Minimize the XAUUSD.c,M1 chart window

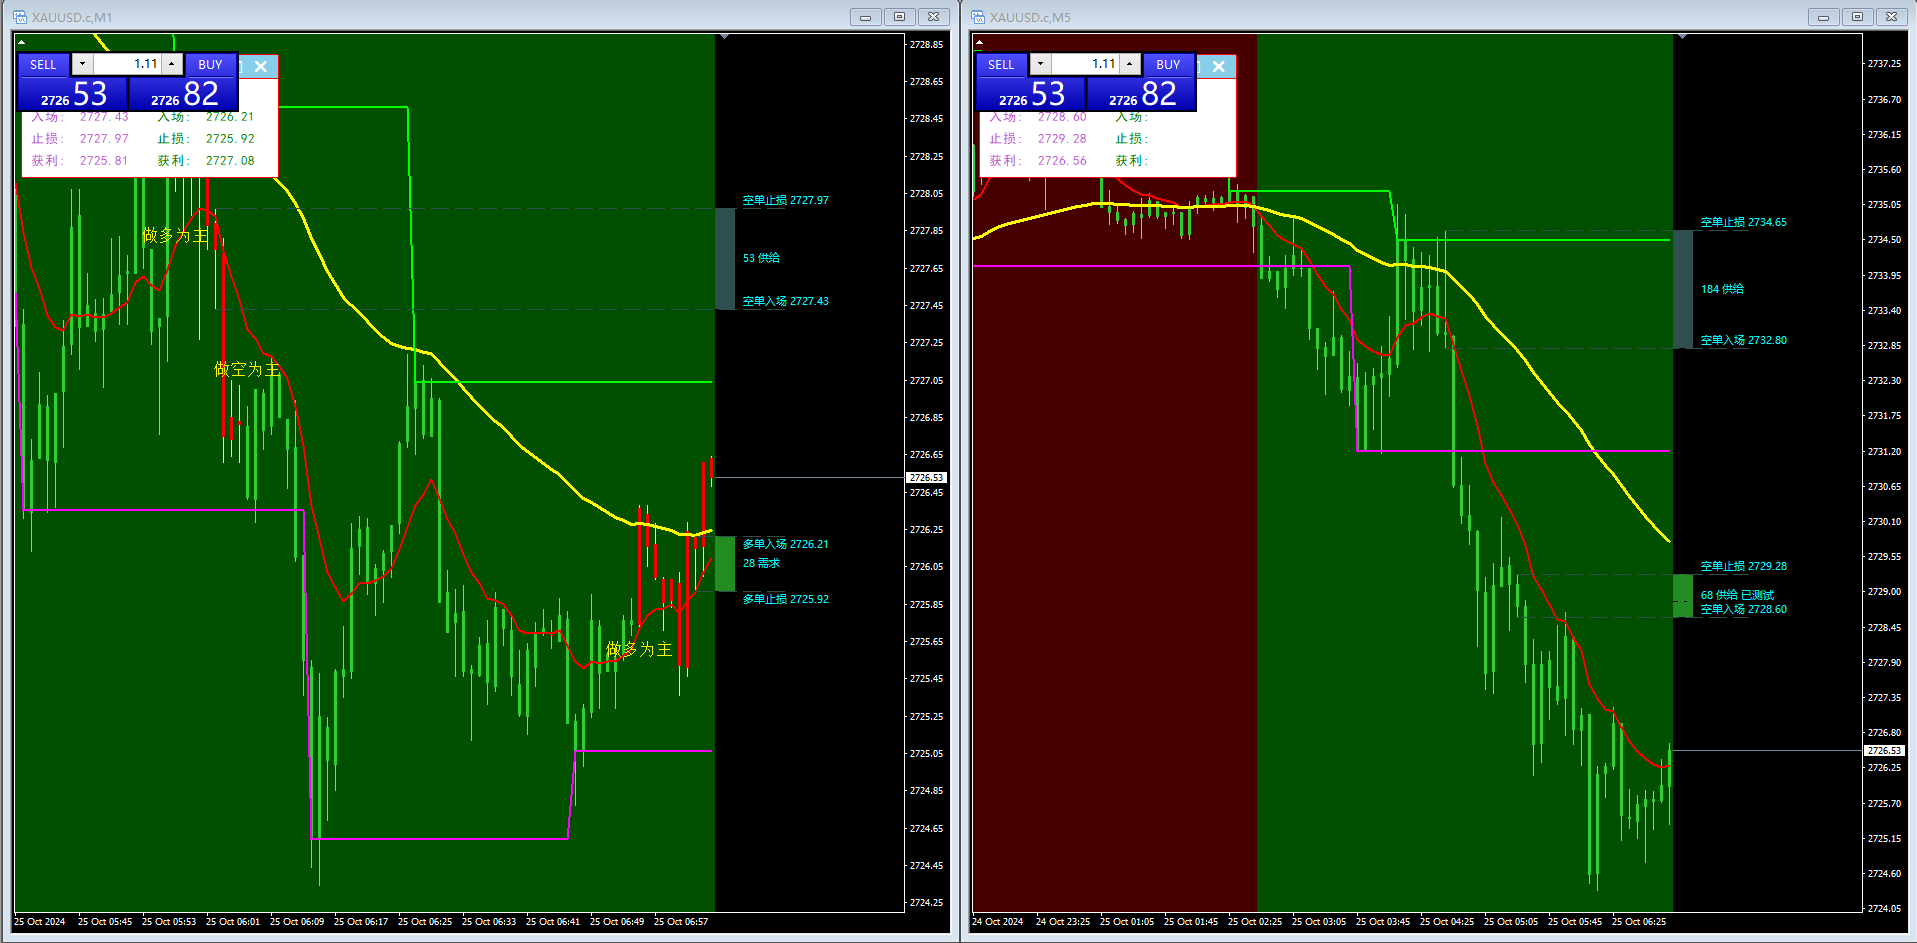(865, 17)
